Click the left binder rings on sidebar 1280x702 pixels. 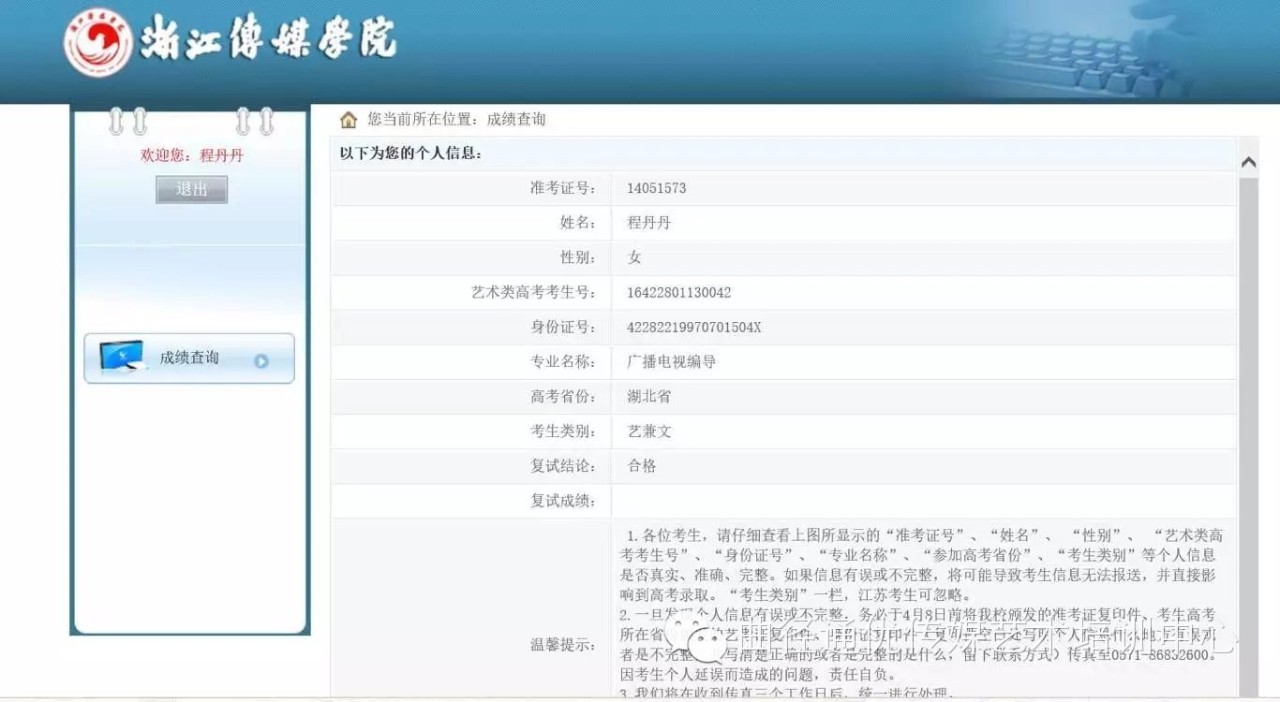pos(127,122)
